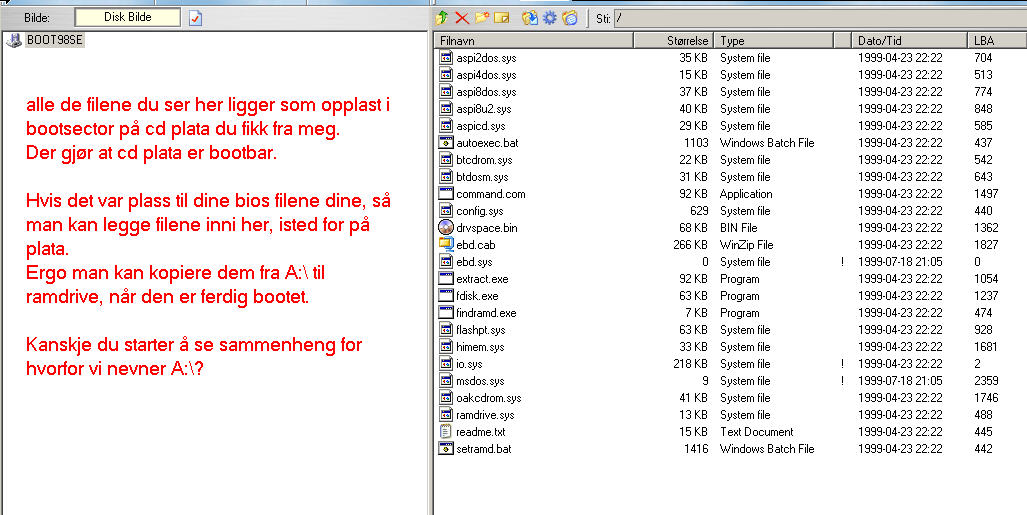Click the LBA value 704
The width and height of the screenshot is (1027, 515).
click(x=983, y=58)
